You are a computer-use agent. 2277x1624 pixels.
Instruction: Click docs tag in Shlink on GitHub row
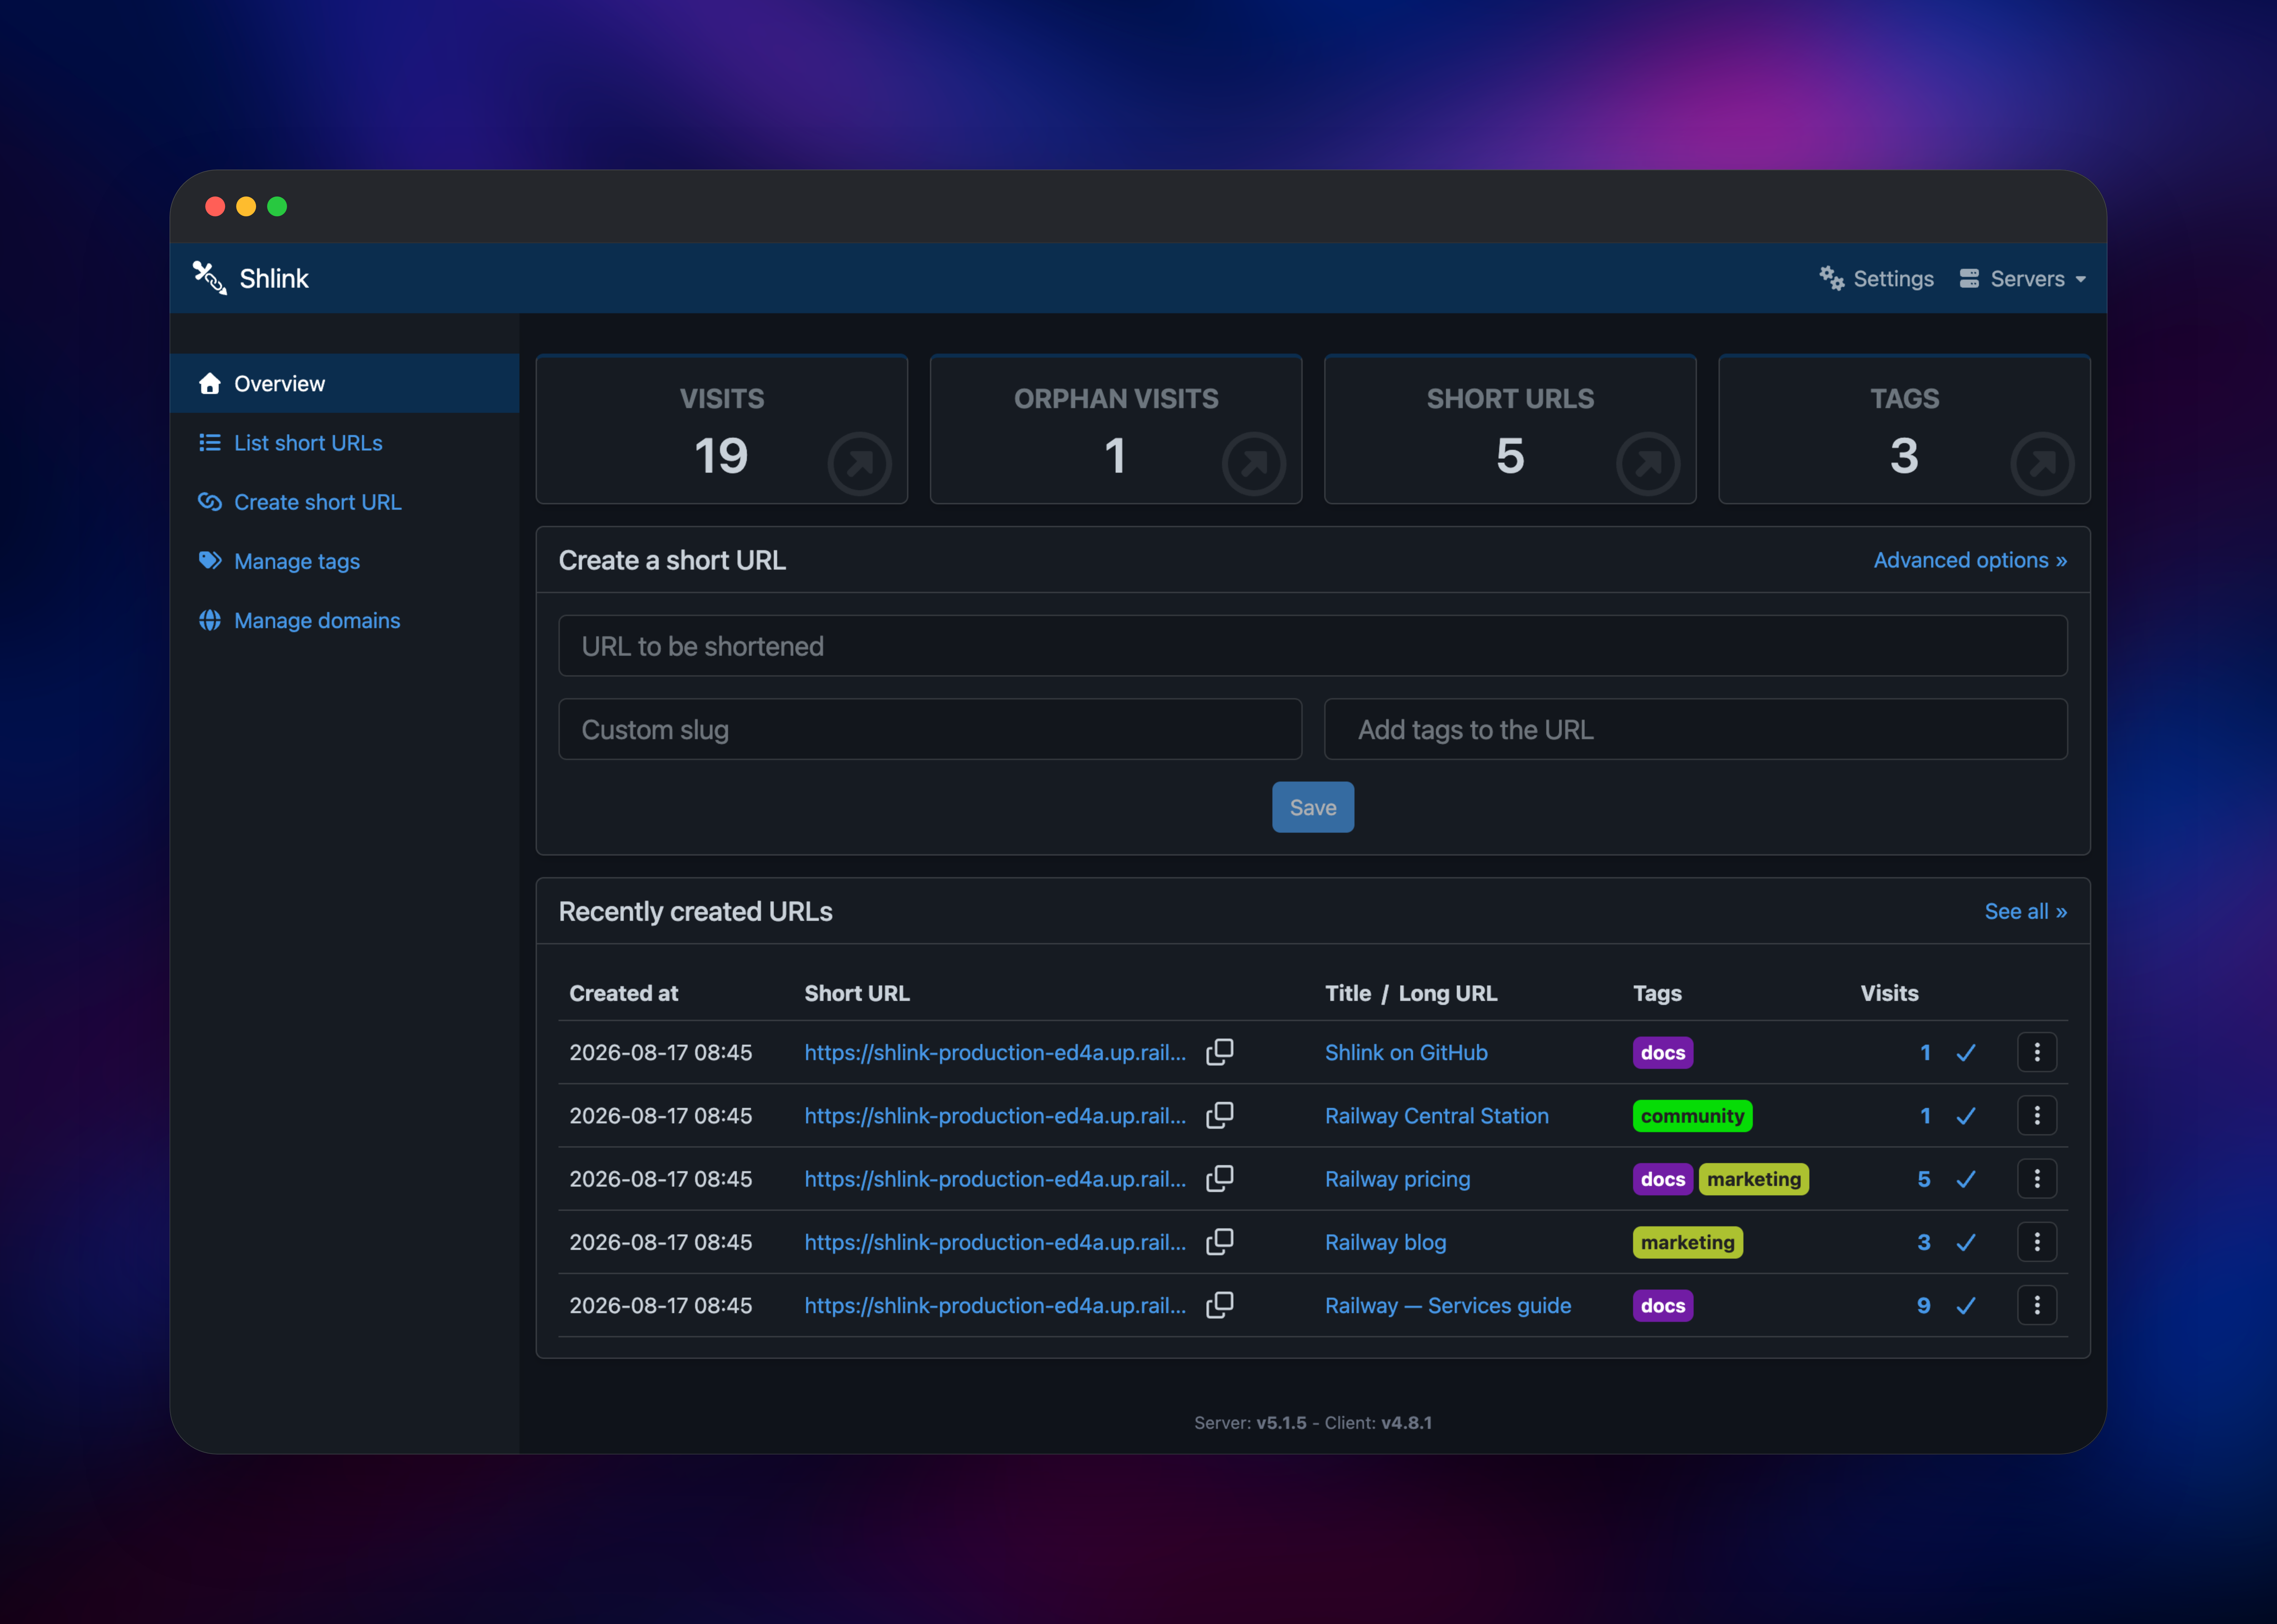click(x=1663, y=1052)
